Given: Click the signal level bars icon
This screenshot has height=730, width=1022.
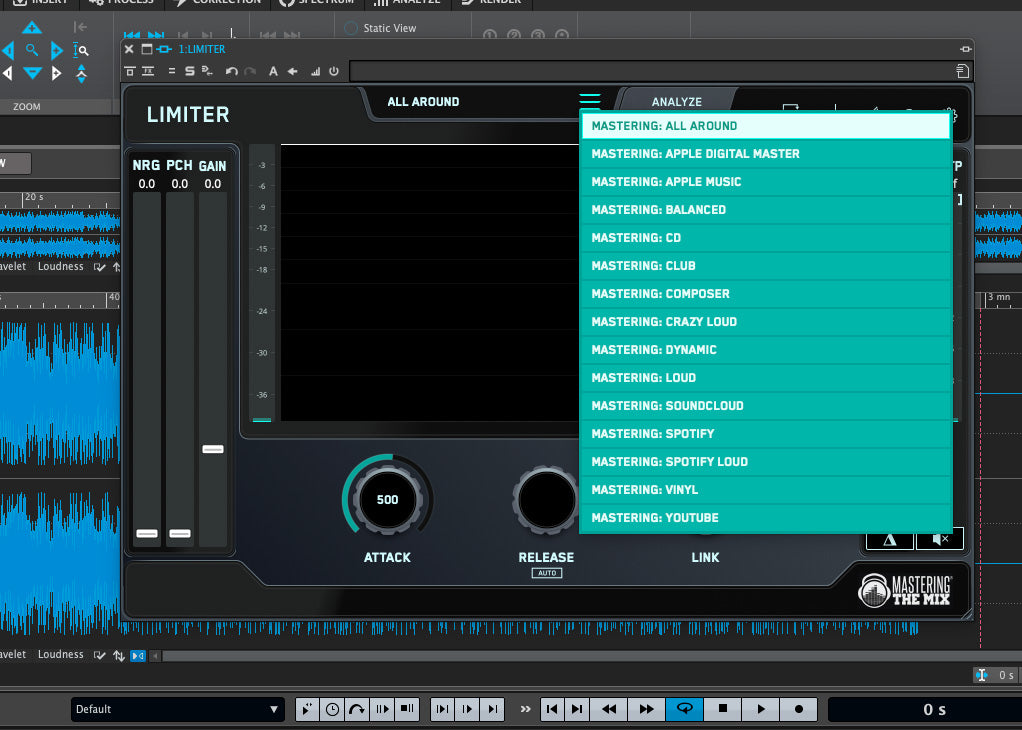Looking at the screenshot, I should tap(315, 72).
